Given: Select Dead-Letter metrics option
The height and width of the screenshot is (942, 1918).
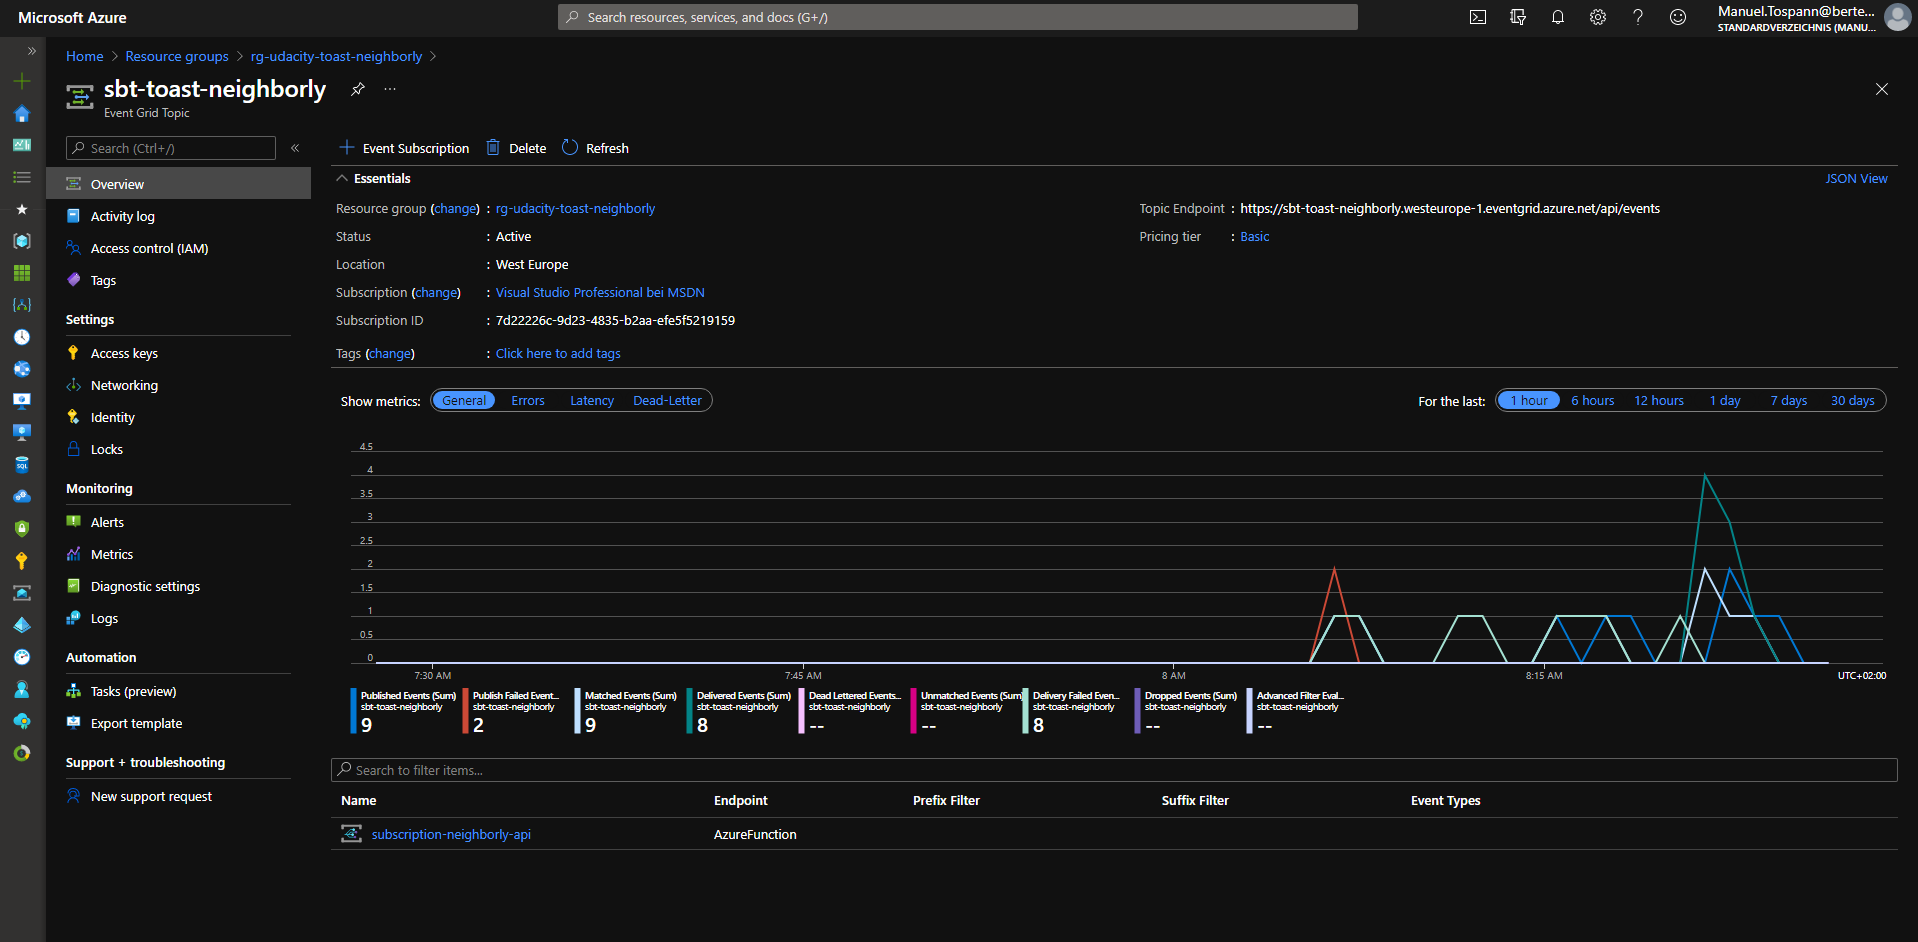Looking at the screenshot, I should click(667, 401).
